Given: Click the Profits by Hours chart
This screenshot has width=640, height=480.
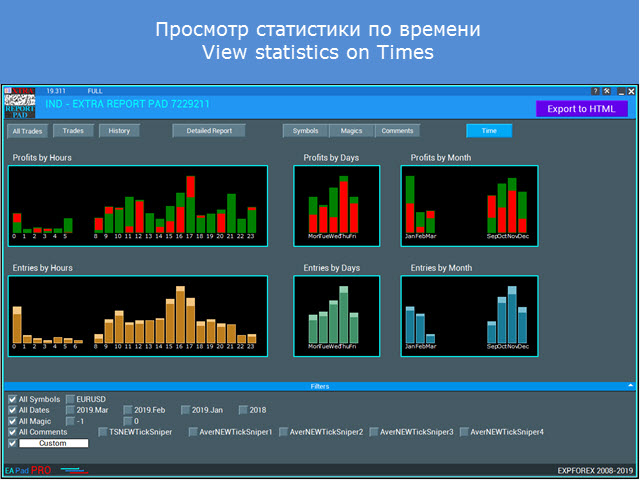Looking at the screenshot, I should tap(138, 206).
